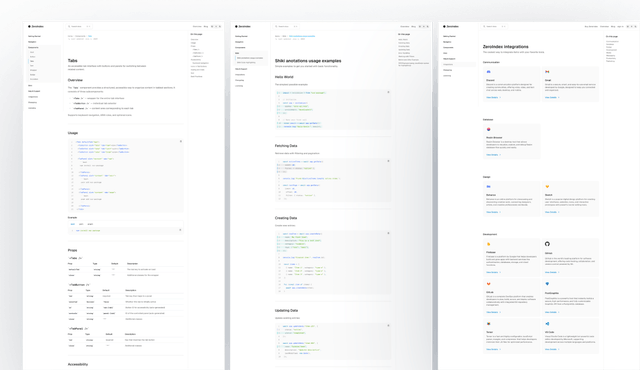640x370 pixels.
Task: Click the Firebase logo icon
Action: pyautogui.click(x=489, y=244)
